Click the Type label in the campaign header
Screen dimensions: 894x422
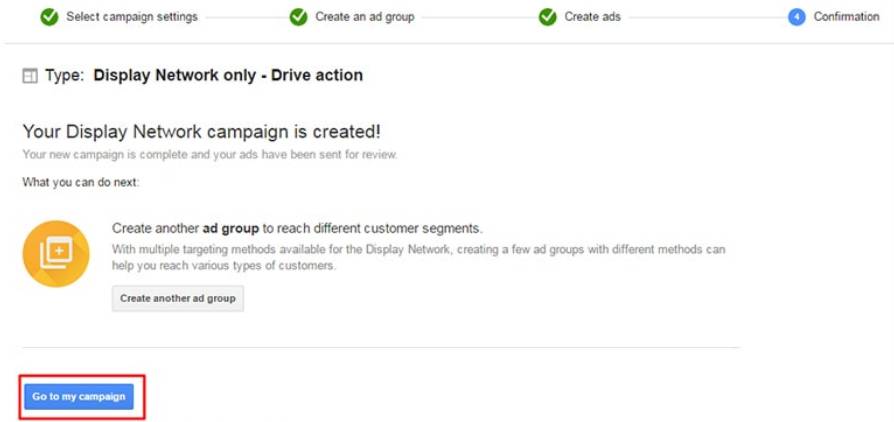64,76
